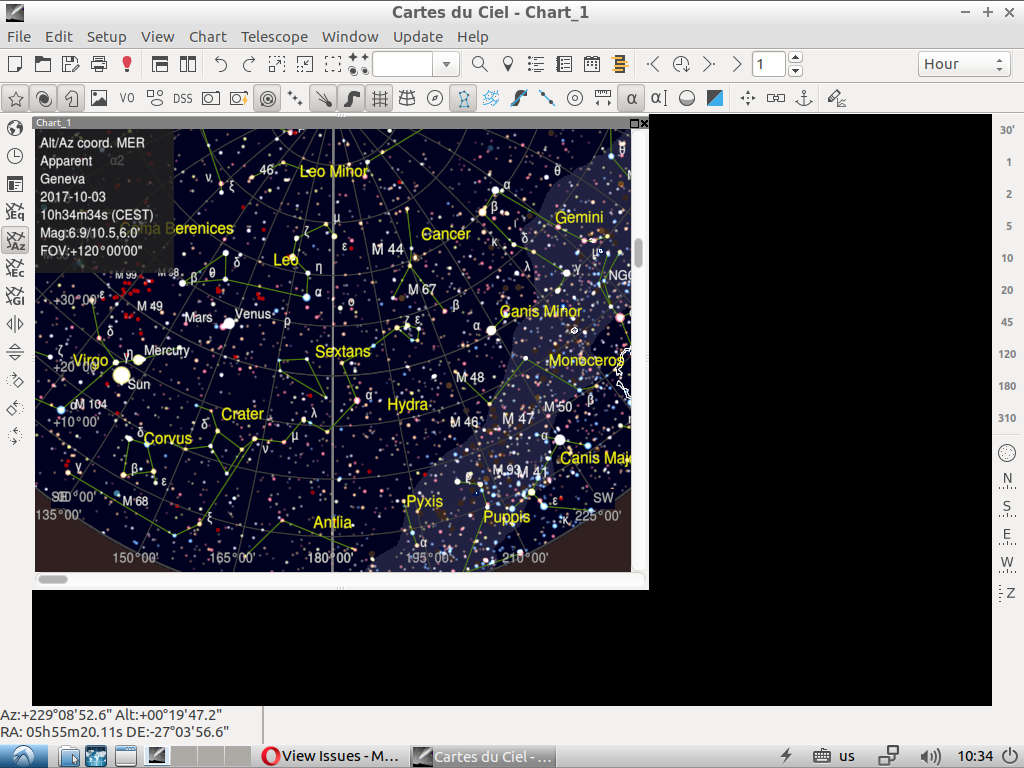The height and width of the screenshot is (768, 1024).
Task: Click the toolbar search text box
Action: coord(402,64)
